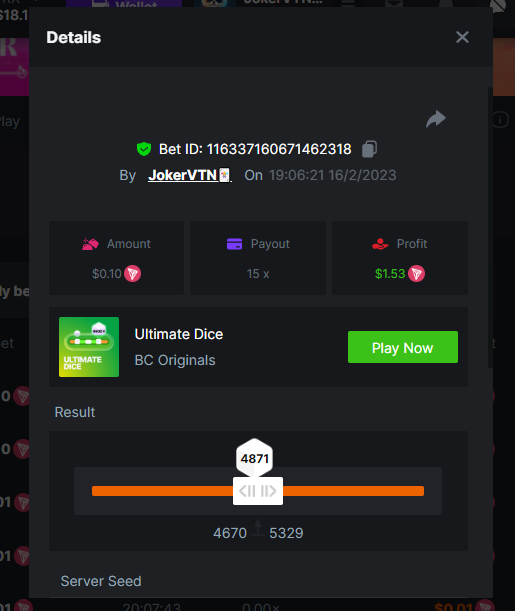This screenshot has width=515, height=611.
Task: Click the TRX coin icon beside Profit
Action: [x=416, y=274]
